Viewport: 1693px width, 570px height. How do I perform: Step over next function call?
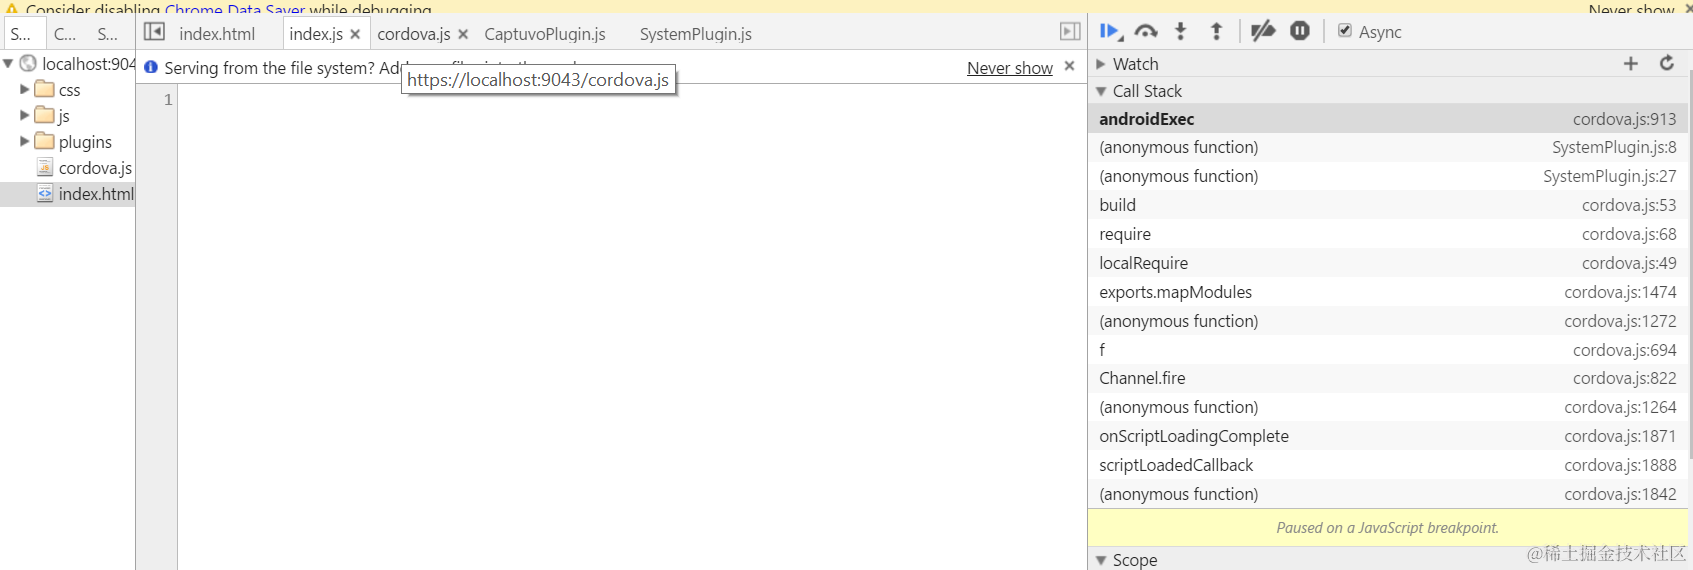1146,31
